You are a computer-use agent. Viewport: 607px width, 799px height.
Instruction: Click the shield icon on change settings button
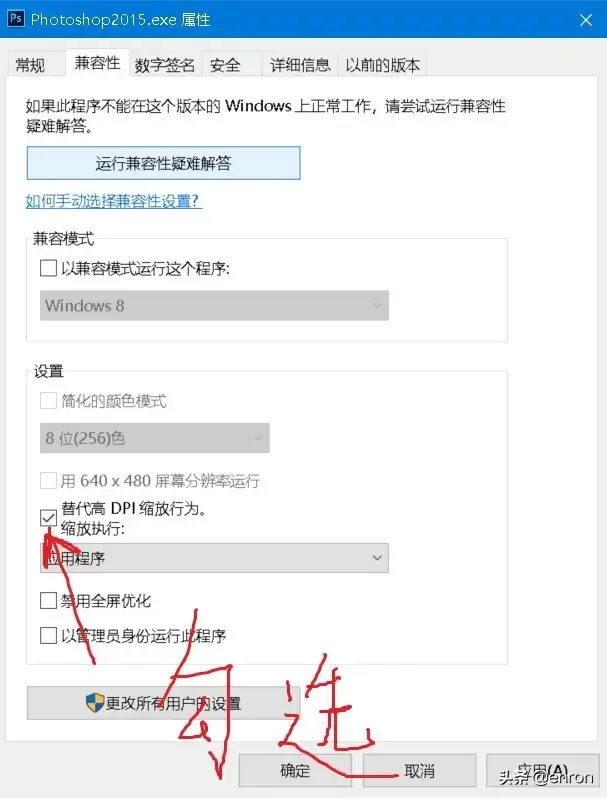coord(95,702)
